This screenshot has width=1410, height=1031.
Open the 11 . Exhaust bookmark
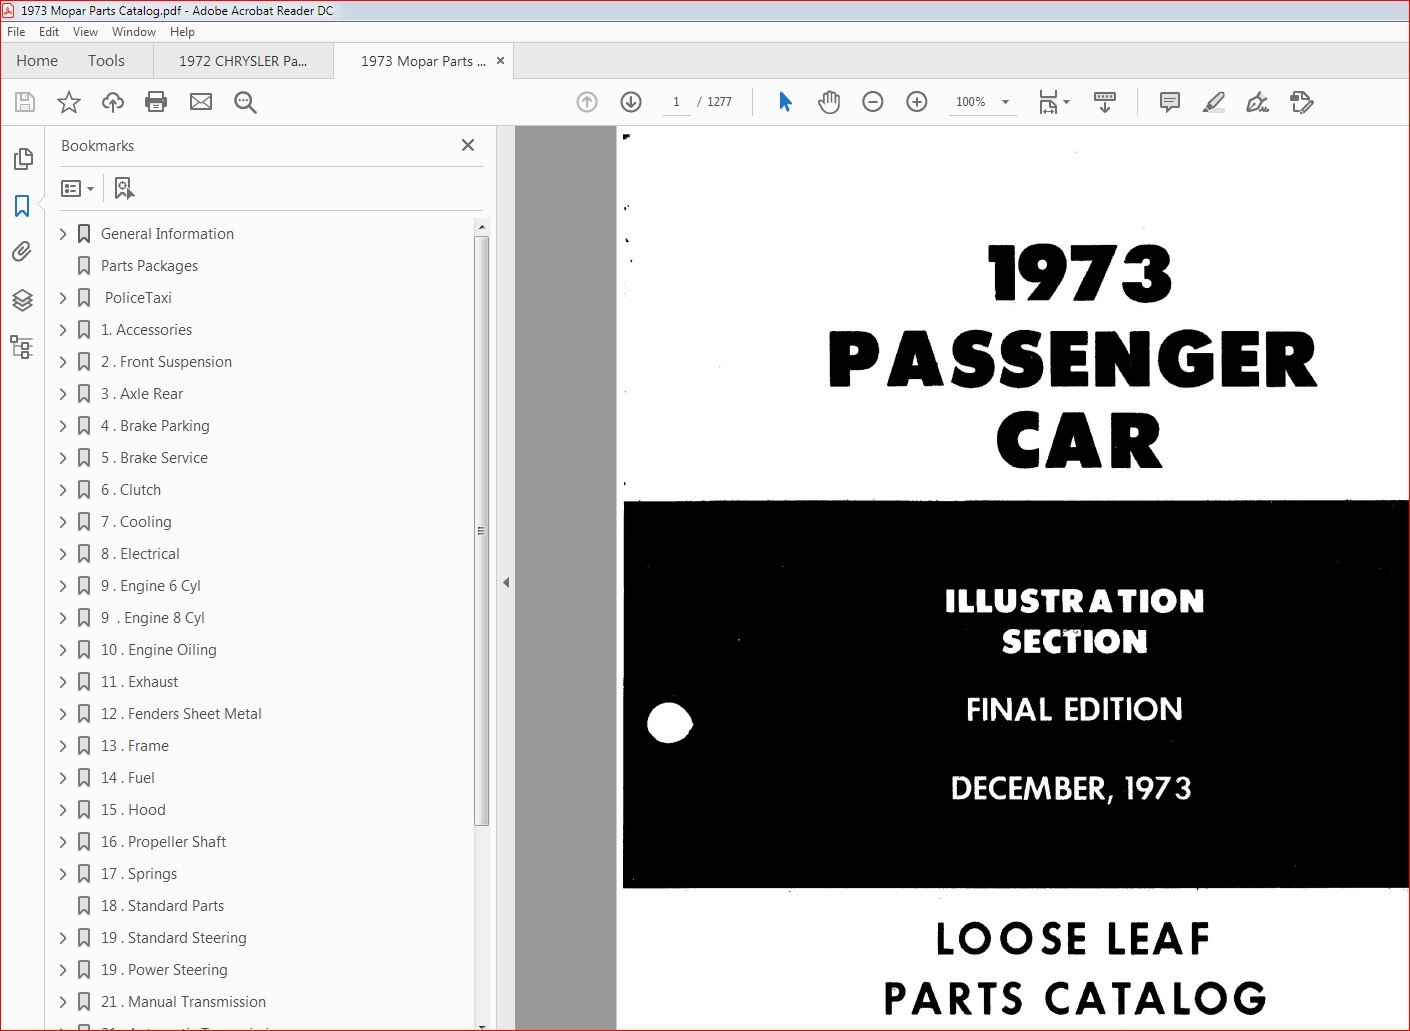139,682
